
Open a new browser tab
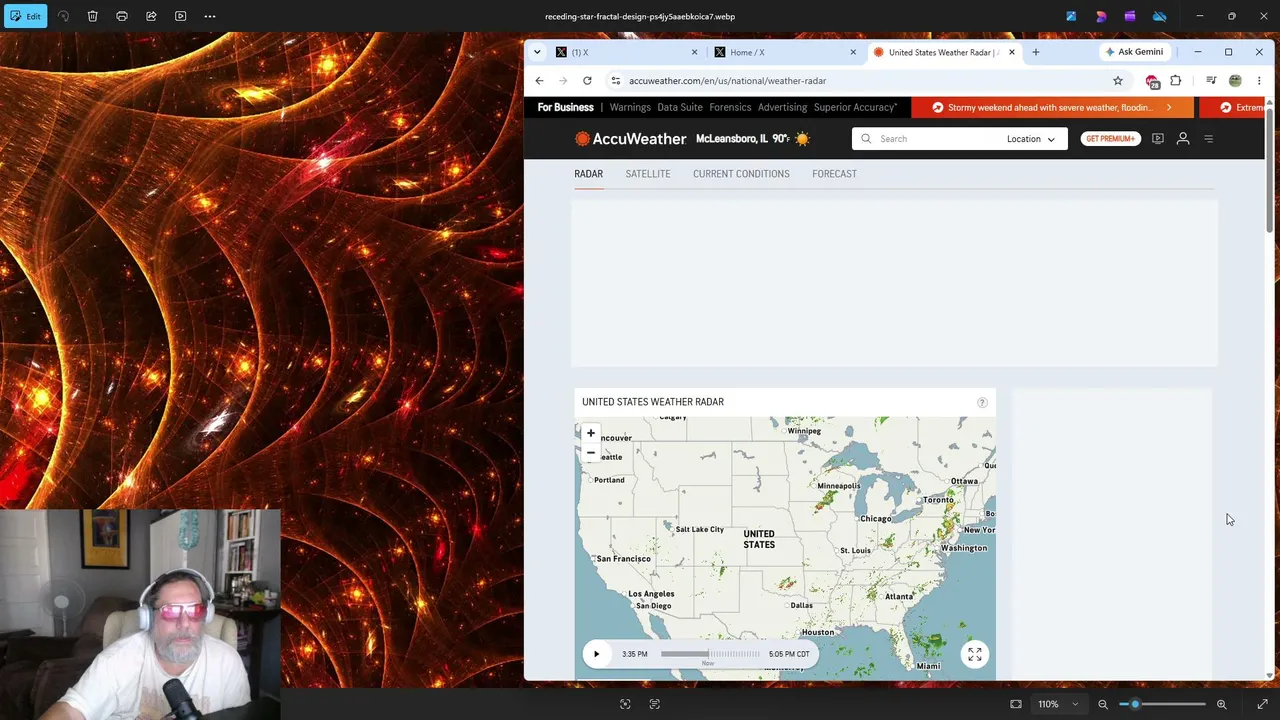click(1036, 52)
